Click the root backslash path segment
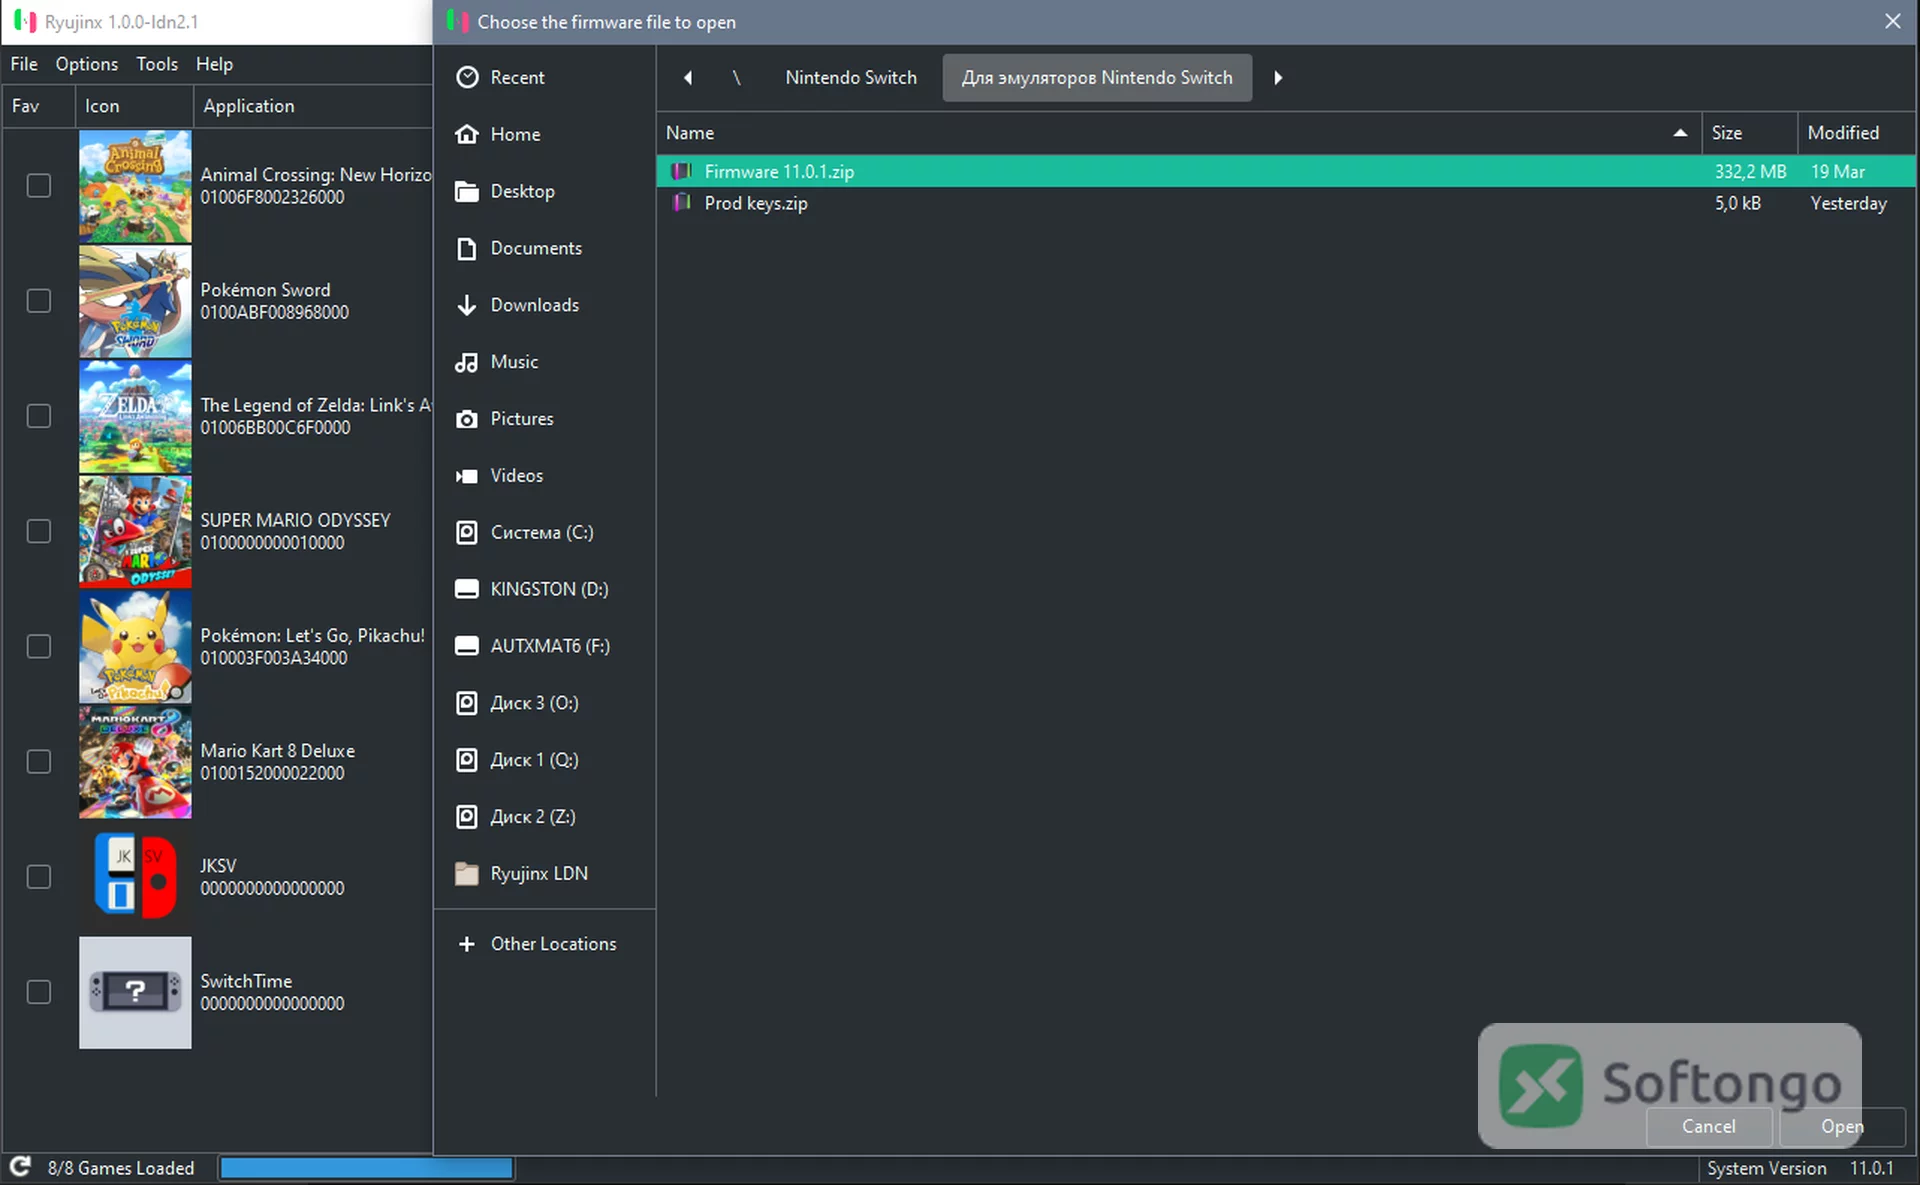1920x1185 pixels. tap(737, 78)
